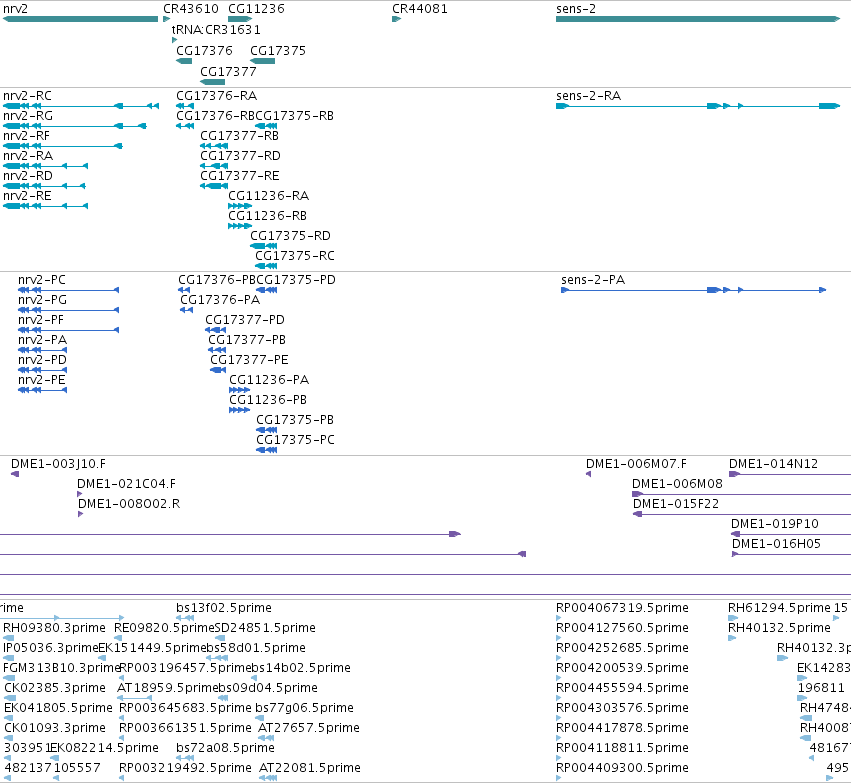Click EST AT27657.5prime
Viewport: 851px width, 783px height.
(x=309, y=728)
